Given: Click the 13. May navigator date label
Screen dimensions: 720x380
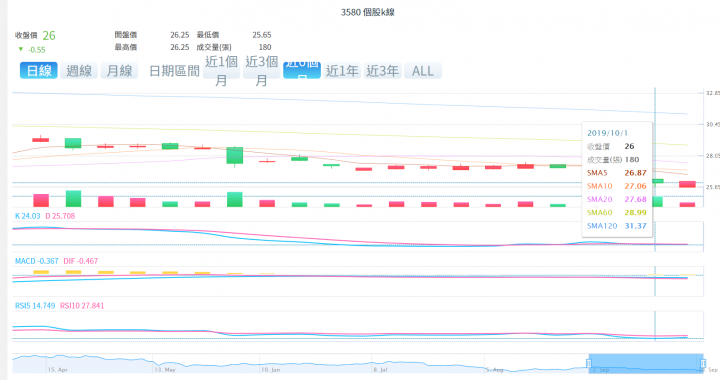Looking at the screenshot, I should pos(165,369).
